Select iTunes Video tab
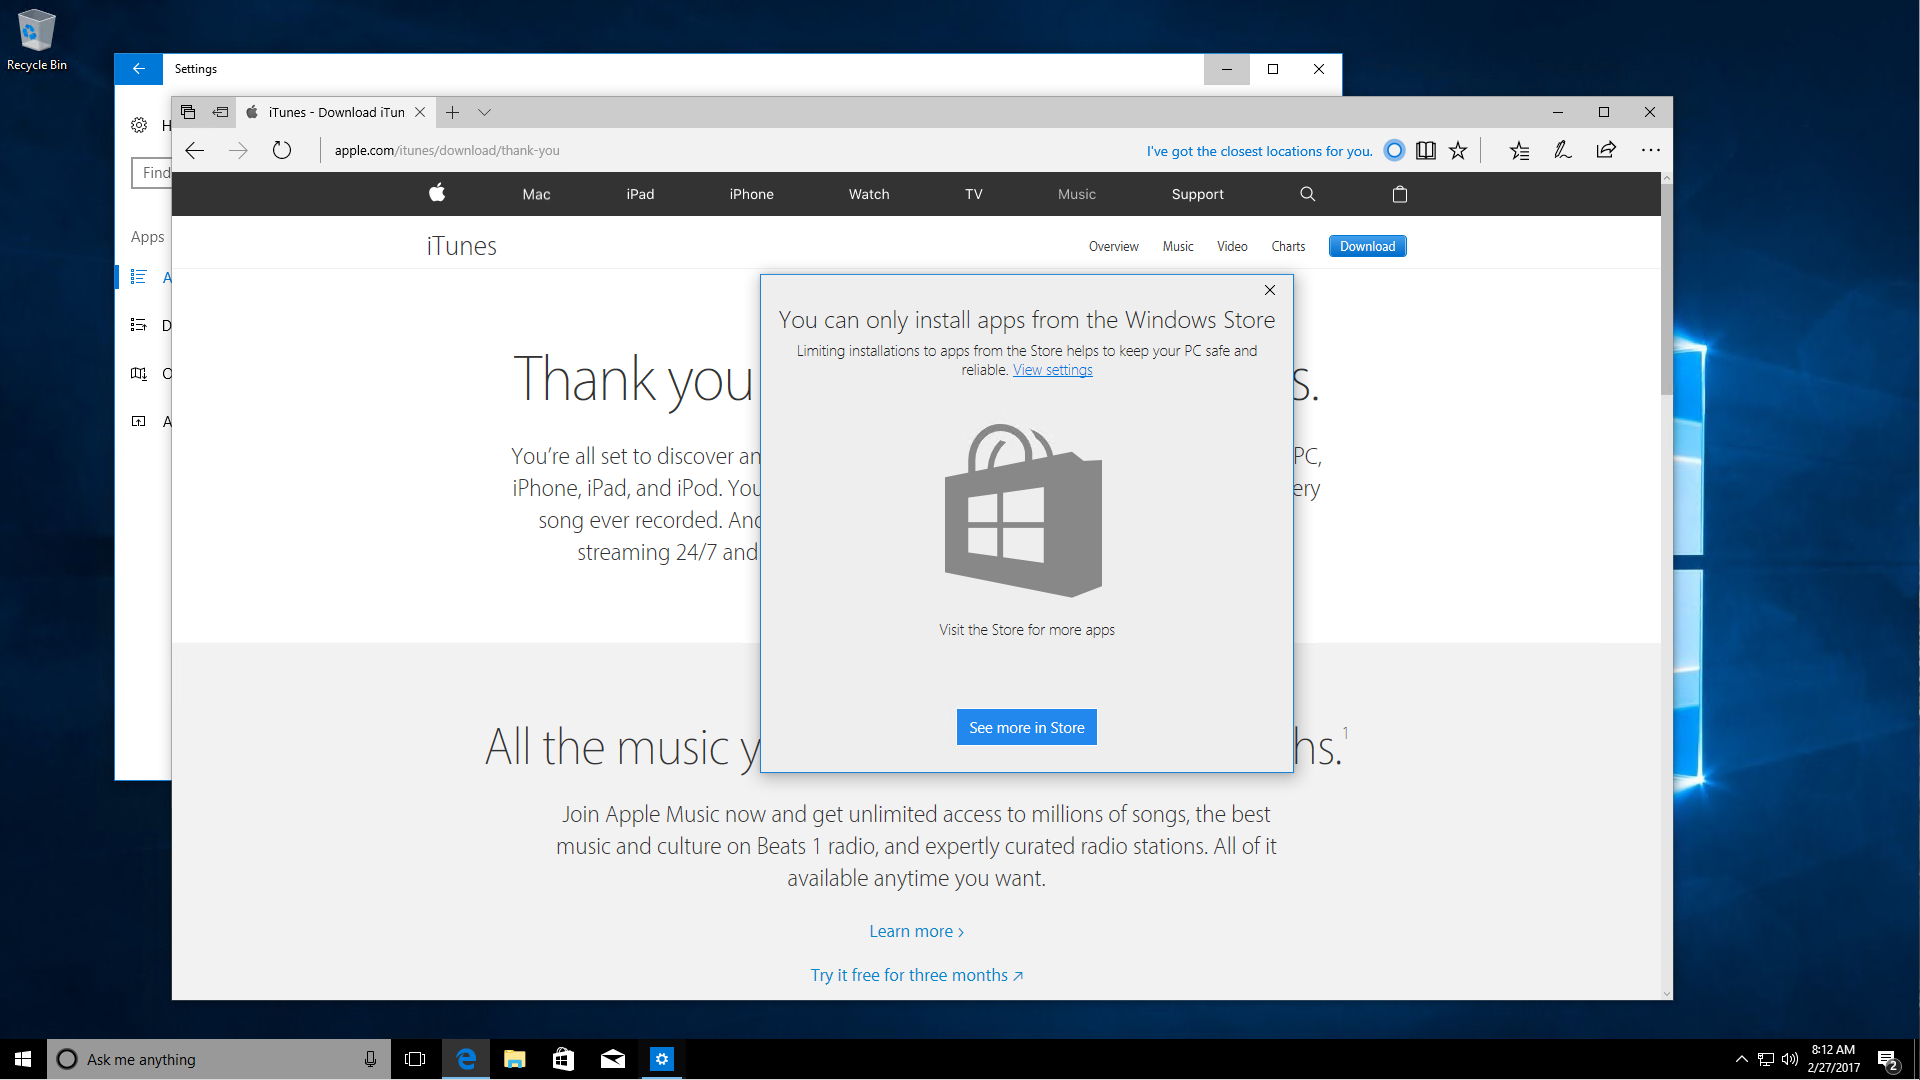1920x1080 pixels. click(x=1232, y=246)
